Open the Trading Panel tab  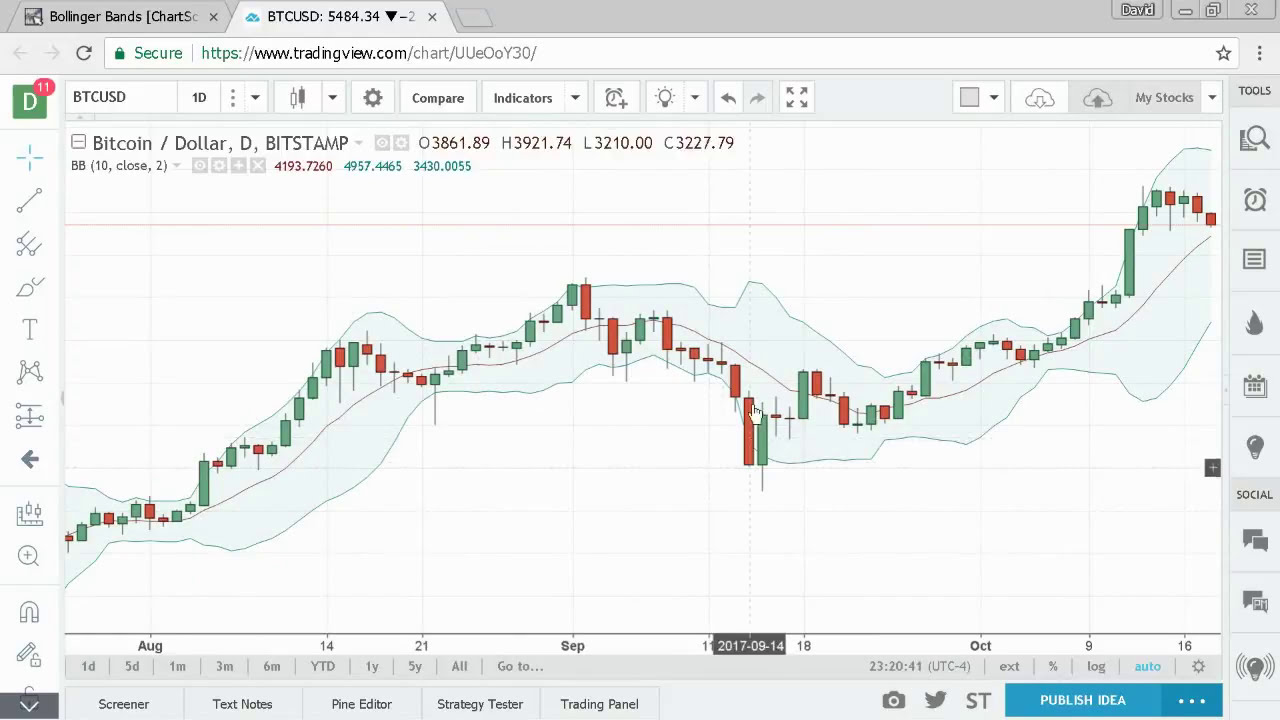coord(599,704)
